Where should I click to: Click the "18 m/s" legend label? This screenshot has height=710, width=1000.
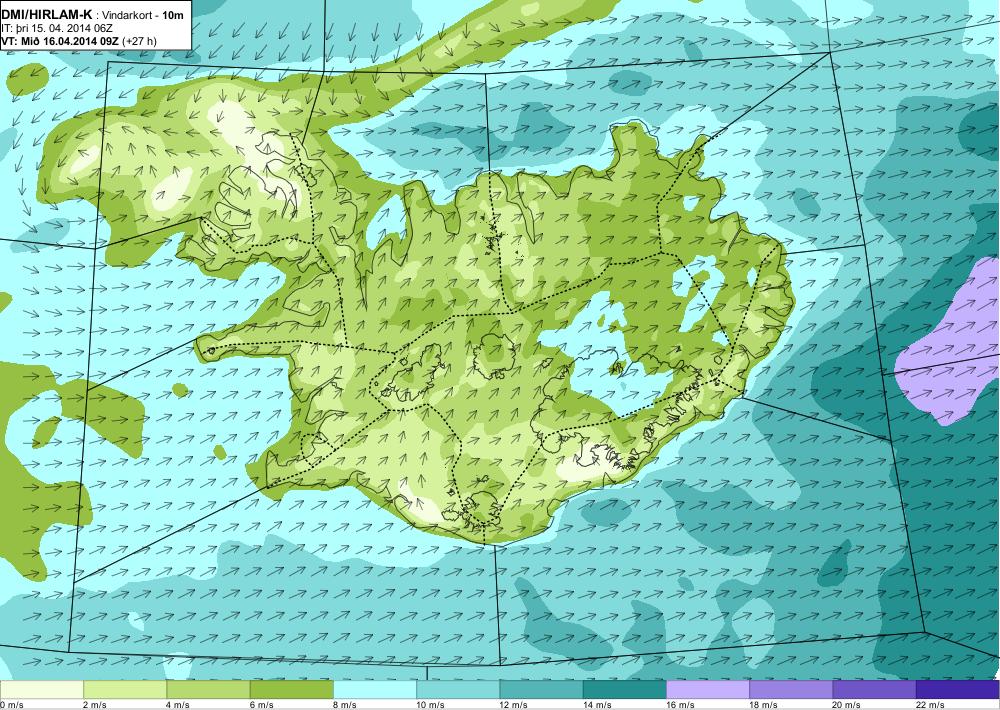[x=764, y=705]
